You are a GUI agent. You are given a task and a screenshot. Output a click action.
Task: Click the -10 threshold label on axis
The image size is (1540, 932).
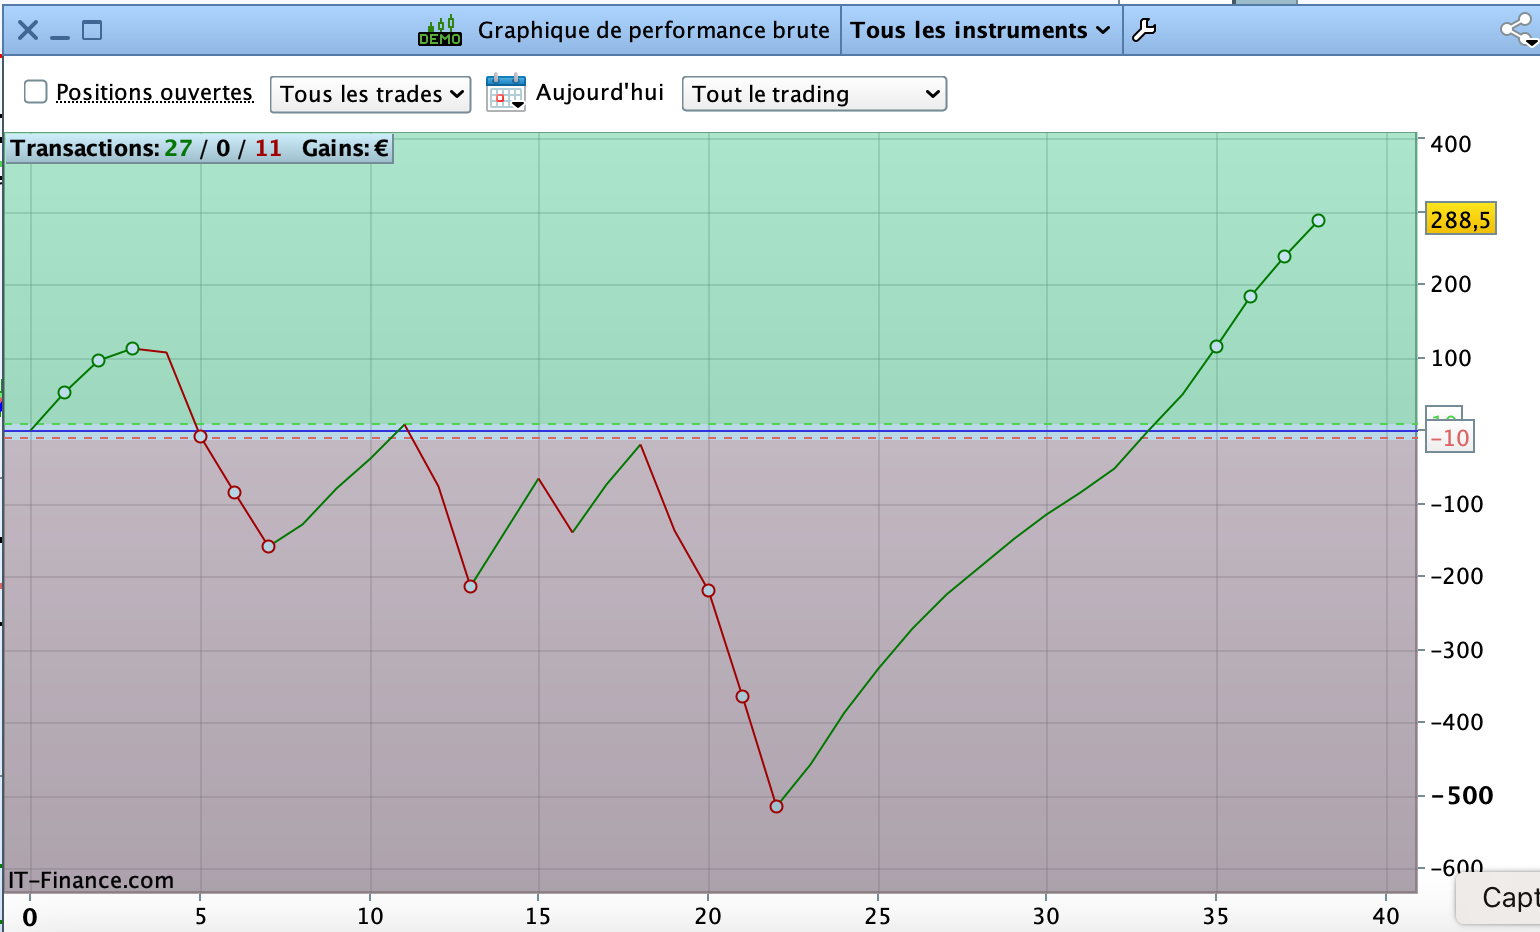1450,438
